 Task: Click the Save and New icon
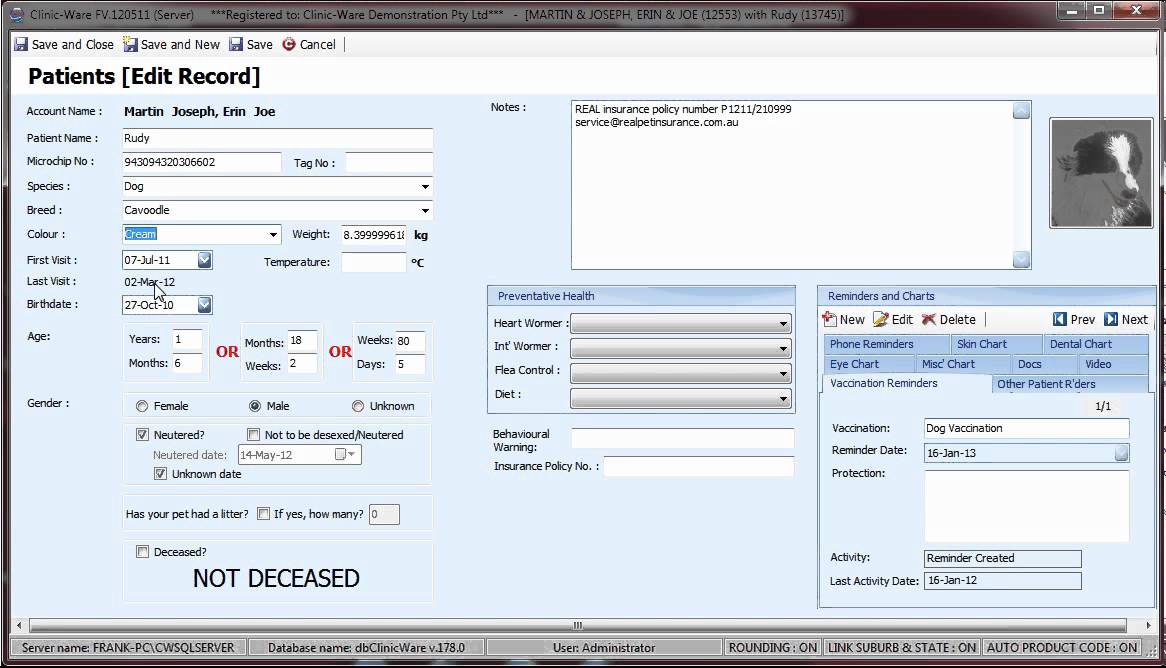(130, 45)
